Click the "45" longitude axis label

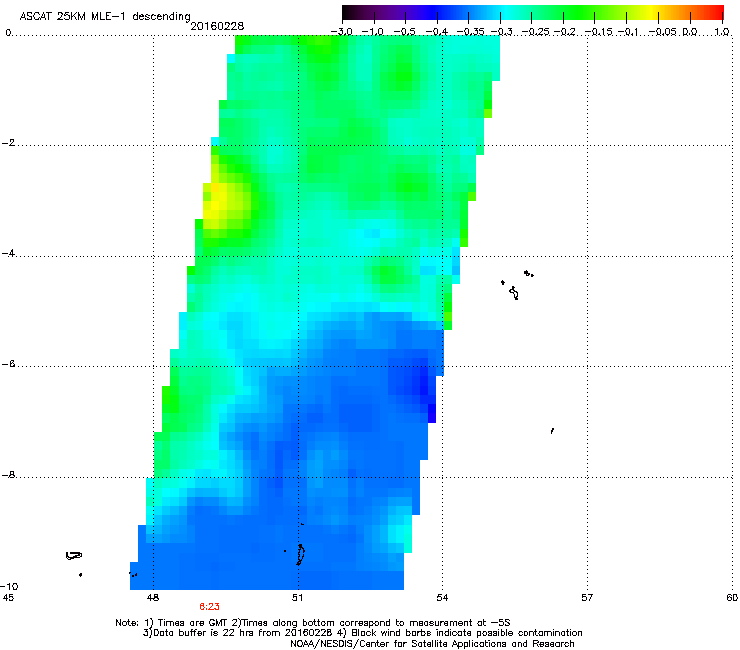pyautogui.click(x=8, y=598)
